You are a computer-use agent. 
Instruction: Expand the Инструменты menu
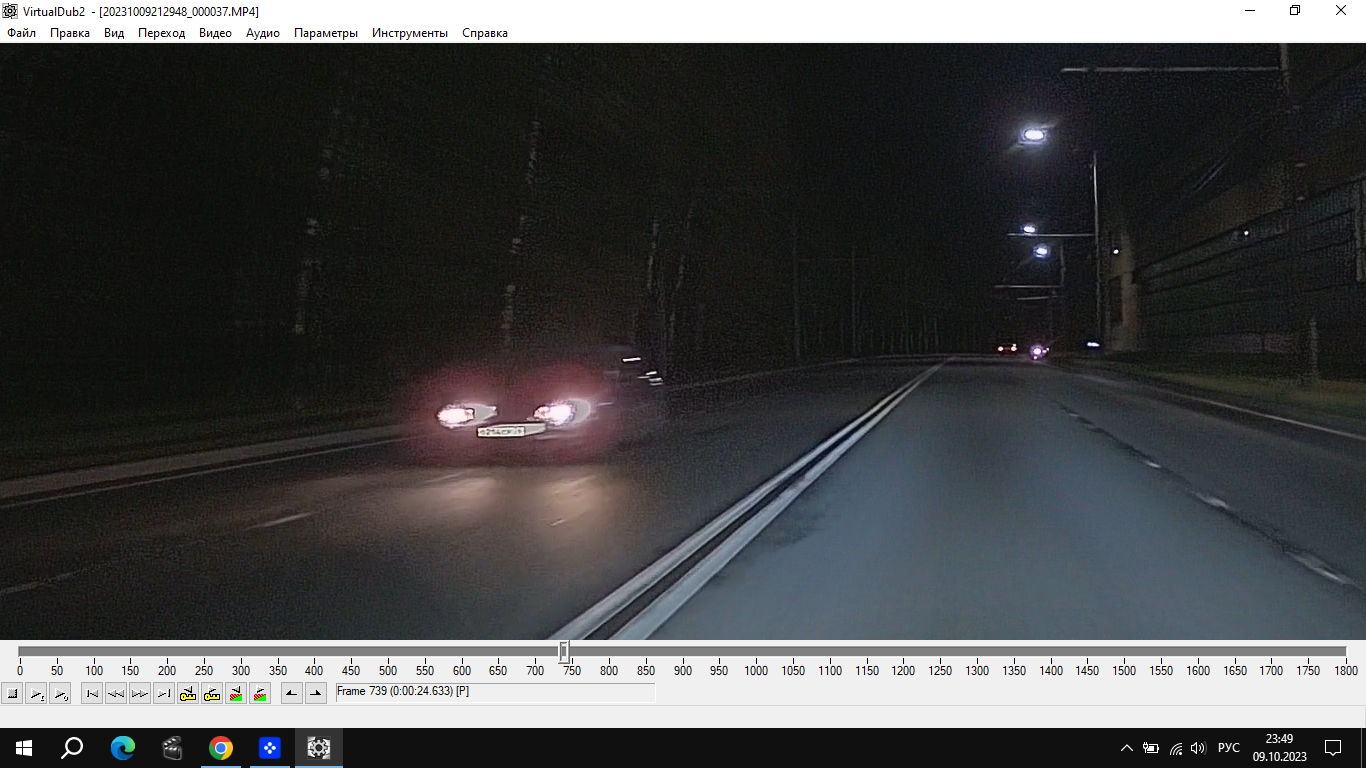[410, 33]
